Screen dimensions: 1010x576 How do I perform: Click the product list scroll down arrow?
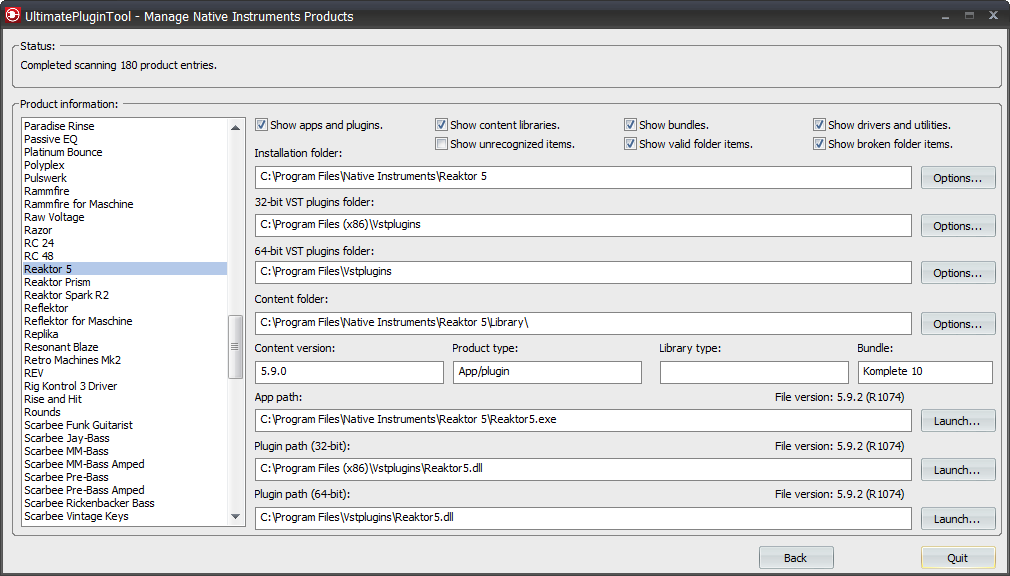point(235,517)
